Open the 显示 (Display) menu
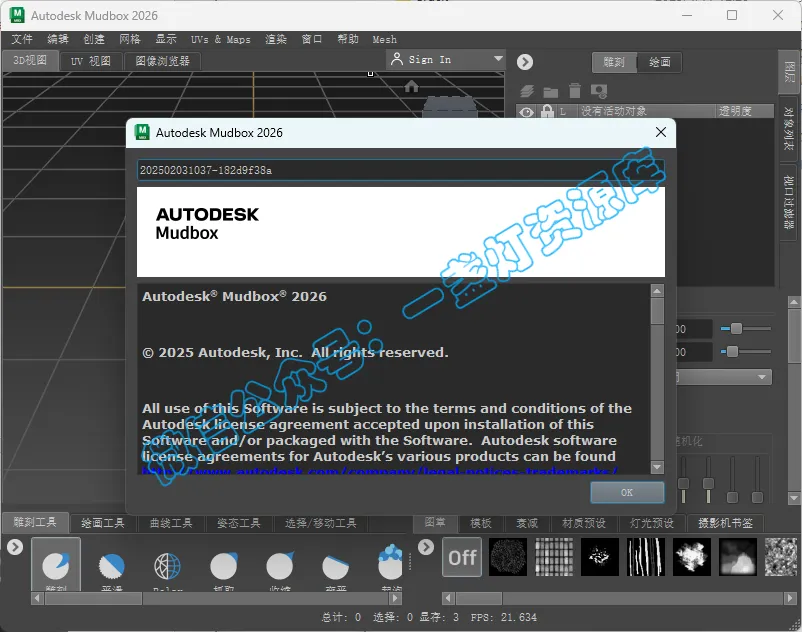The width and height of the screenshot is (802, 632). [x=166, y=39]
